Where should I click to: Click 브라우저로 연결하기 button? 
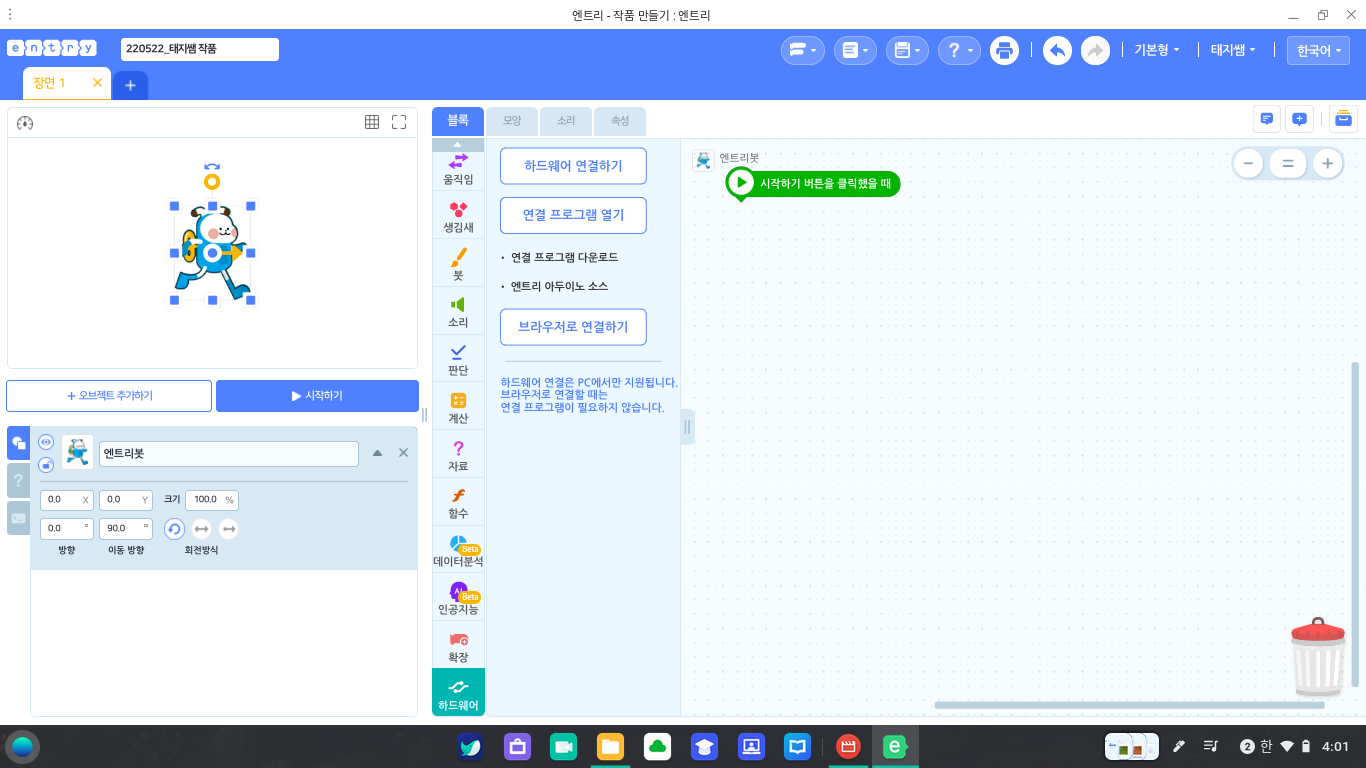[x=573, y=327]
